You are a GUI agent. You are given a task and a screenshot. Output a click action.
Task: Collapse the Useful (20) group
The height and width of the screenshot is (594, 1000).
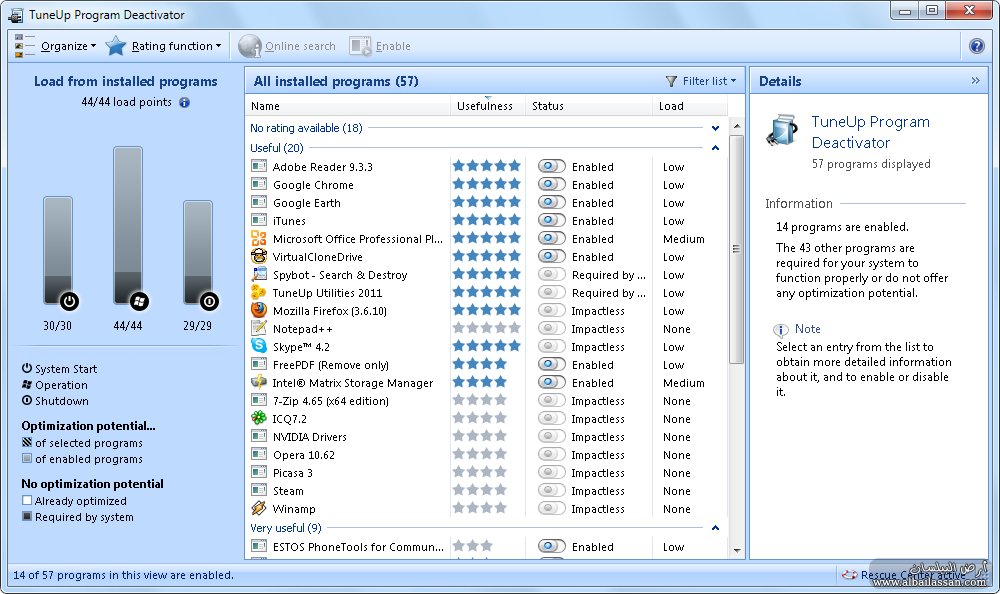tap(716, 148)
